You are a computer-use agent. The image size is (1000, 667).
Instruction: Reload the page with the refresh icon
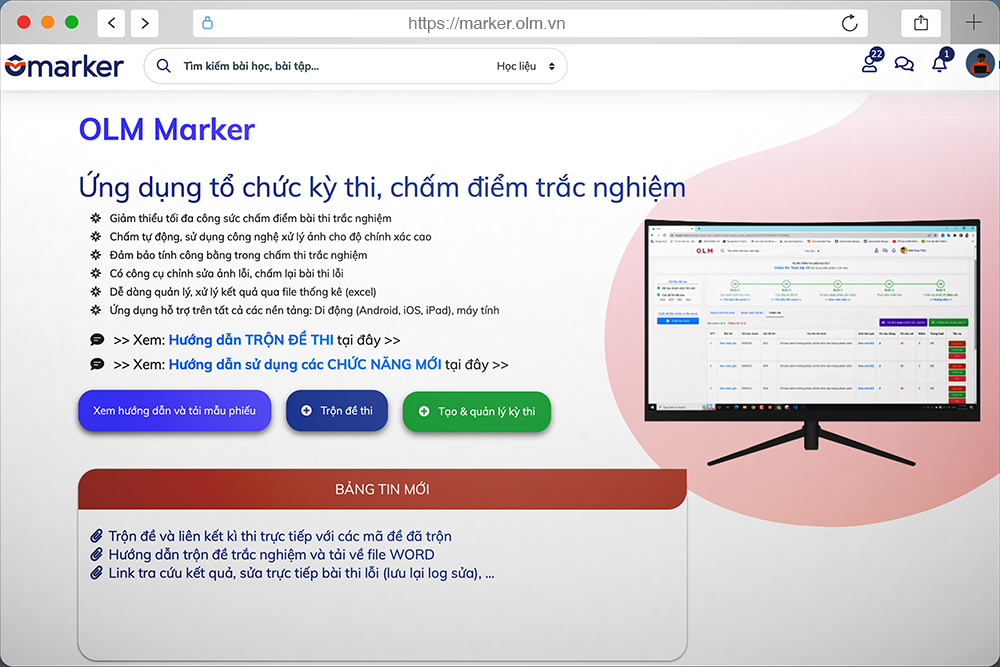pyautogui.click(x=849, y=22)
